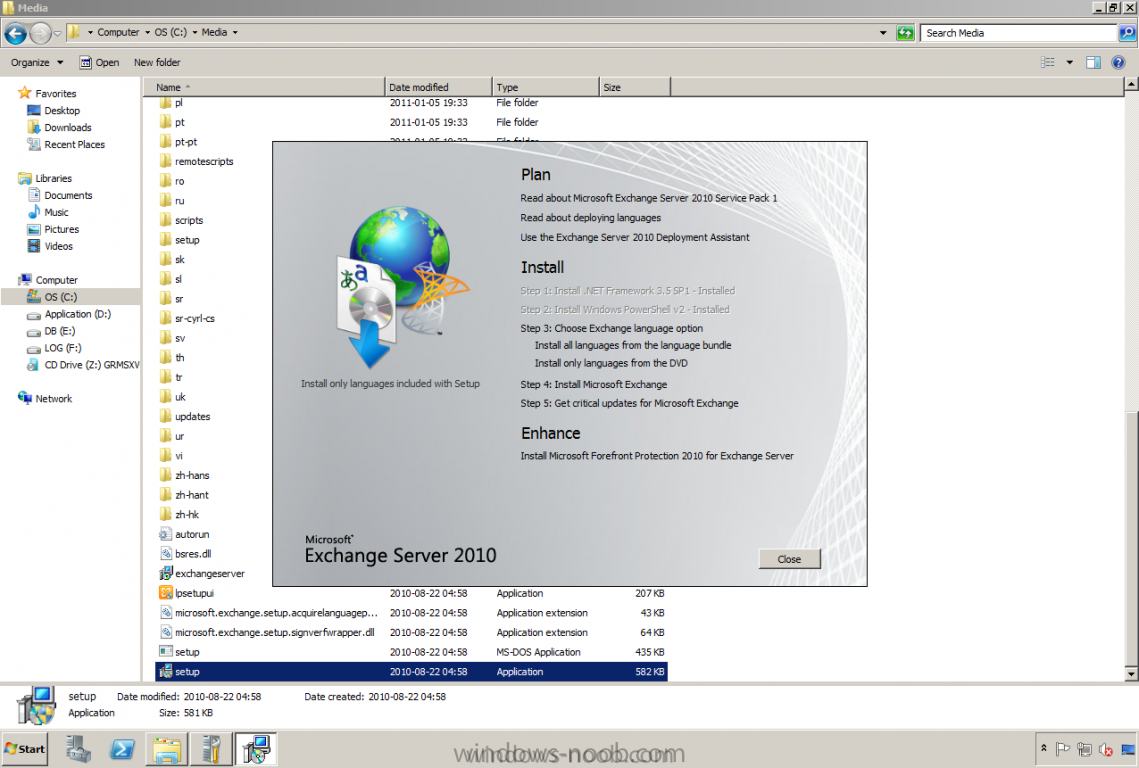1139x768 pixels.
Task: Select Application (D:) drive in navigation pane
Action: (x=78, y=314)
